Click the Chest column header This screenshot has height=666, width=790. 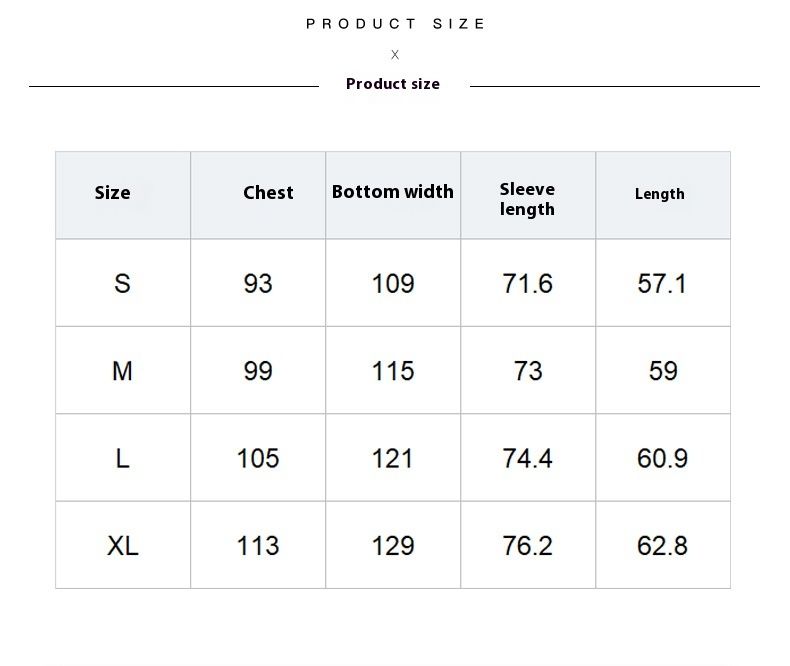[x=268, y=193]
